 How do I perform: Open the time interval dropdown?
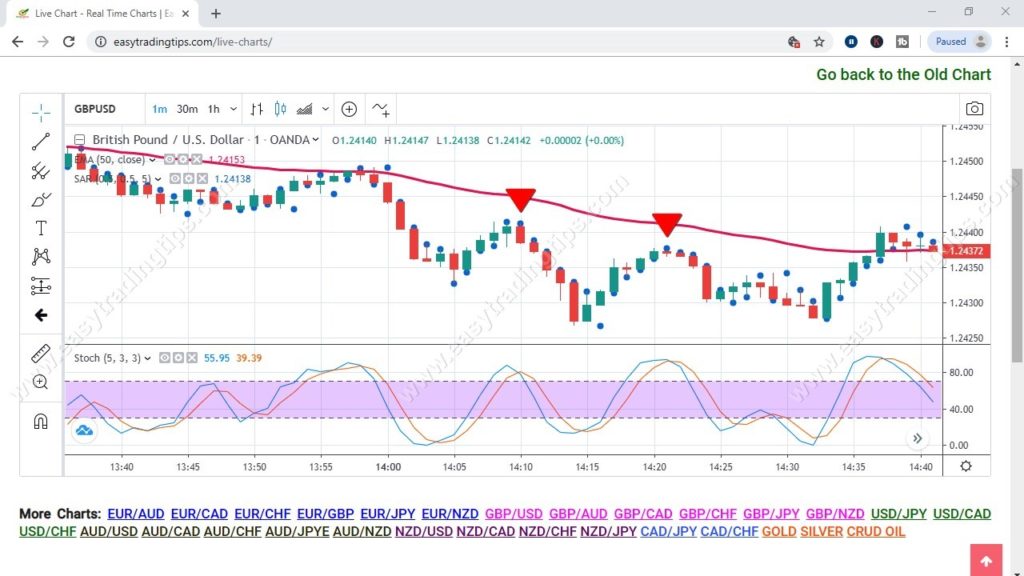(x=234, y=109)
